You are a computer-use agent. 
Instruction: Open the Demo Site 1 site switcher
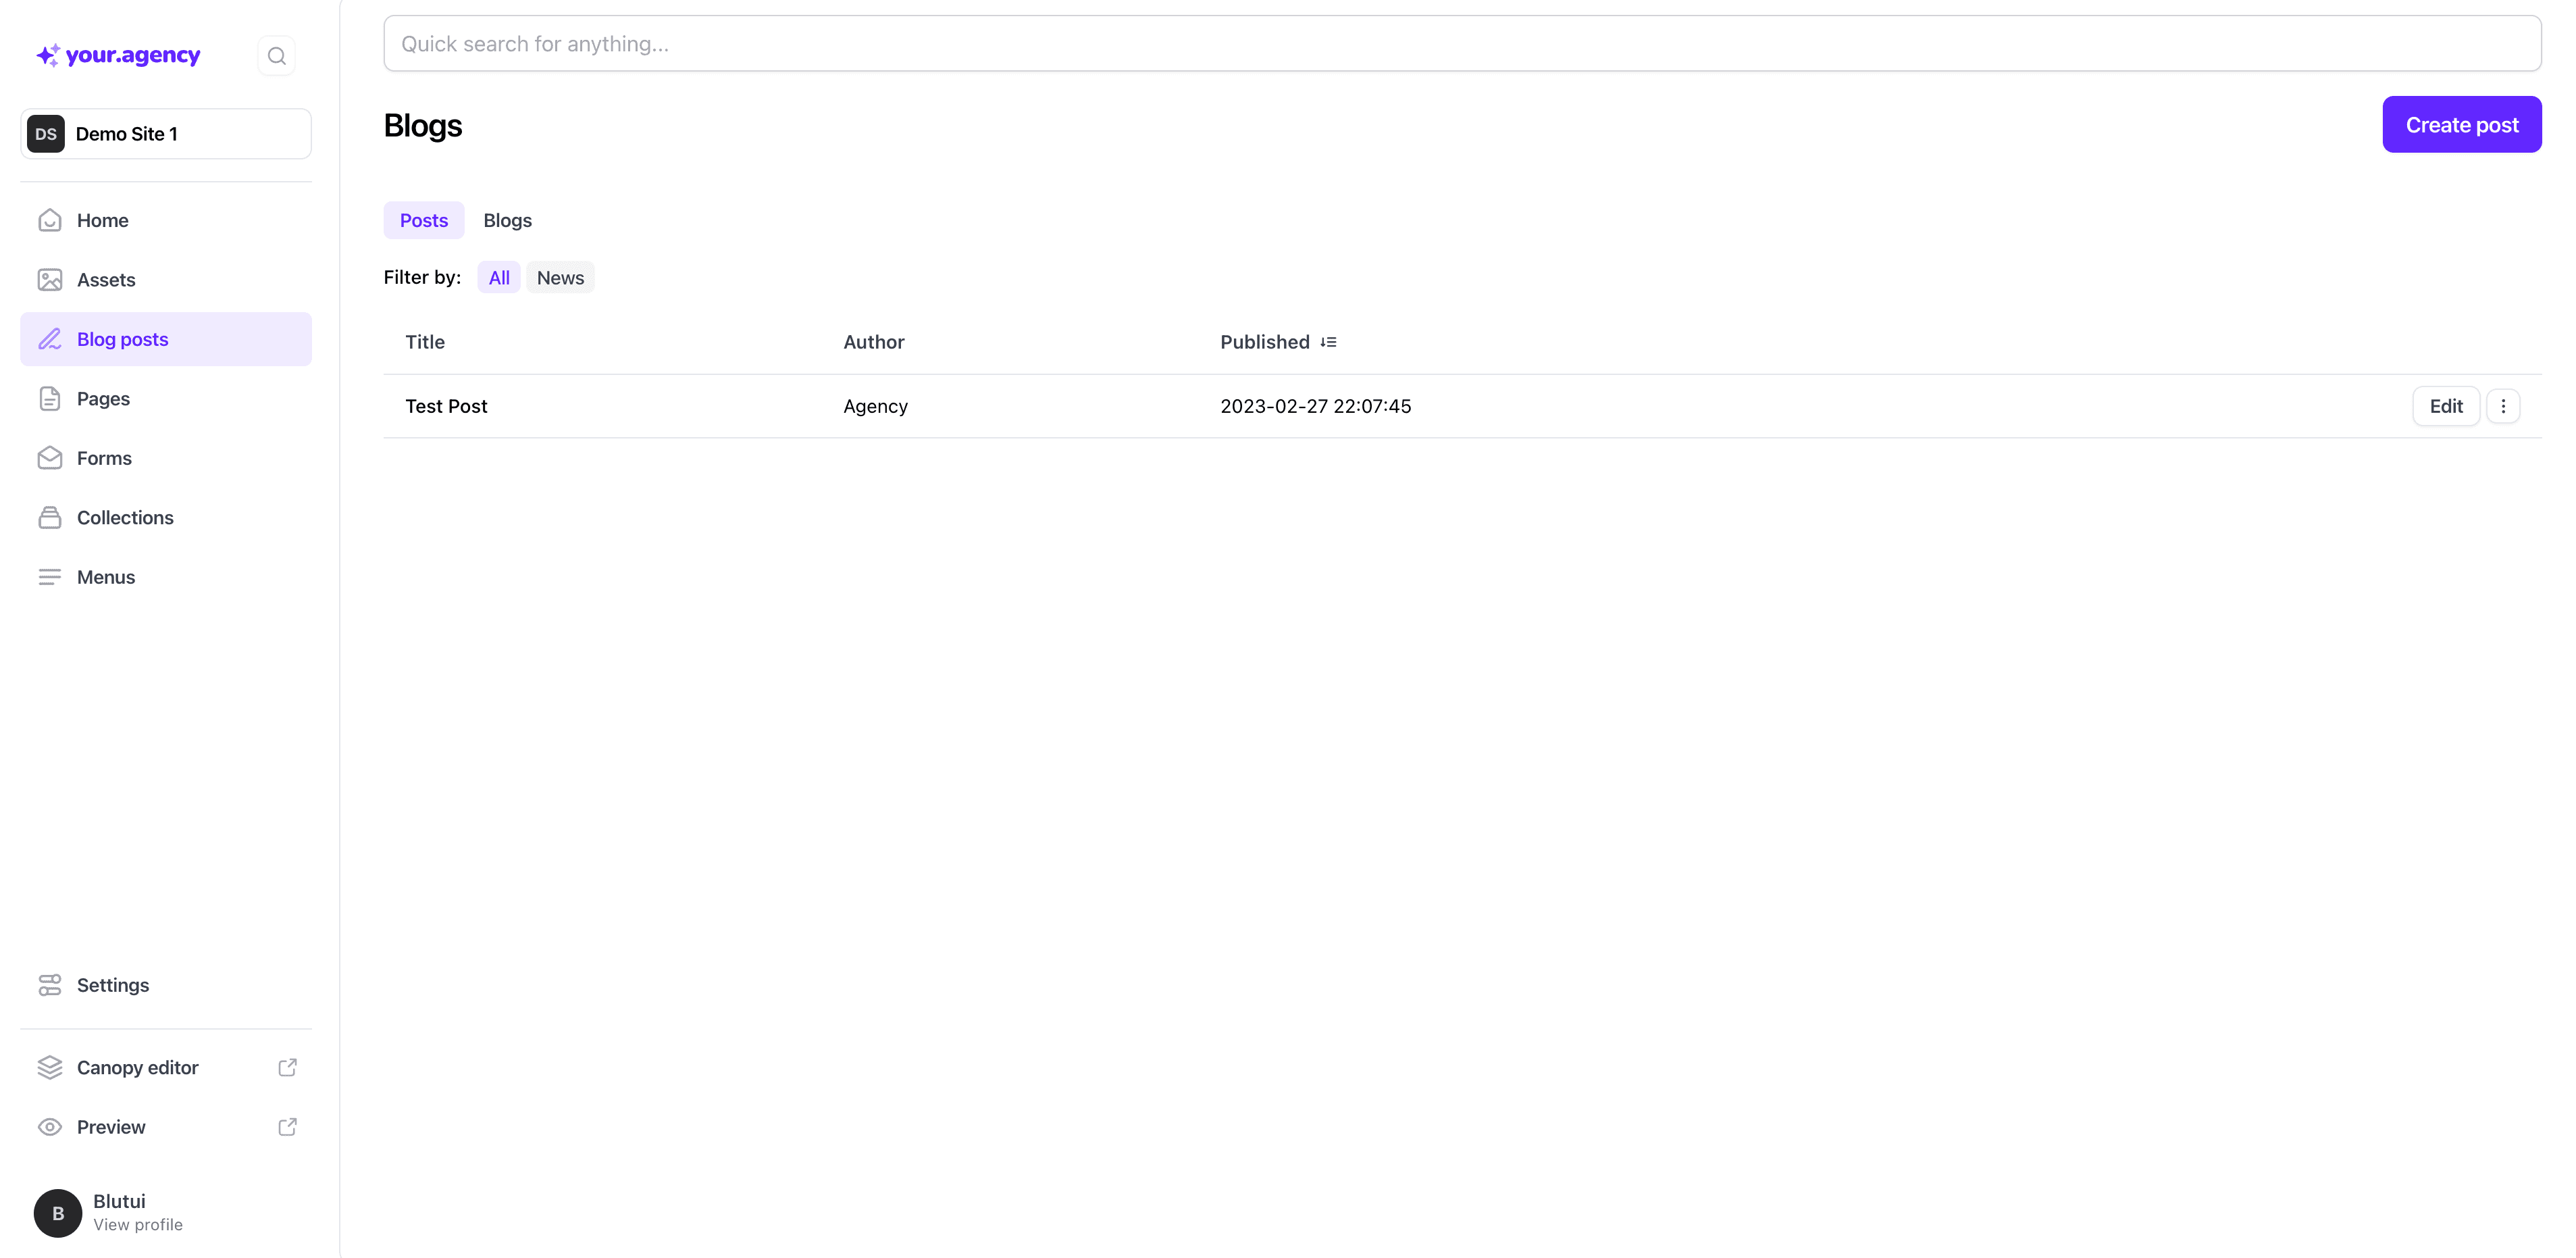[x=165, y=133]
